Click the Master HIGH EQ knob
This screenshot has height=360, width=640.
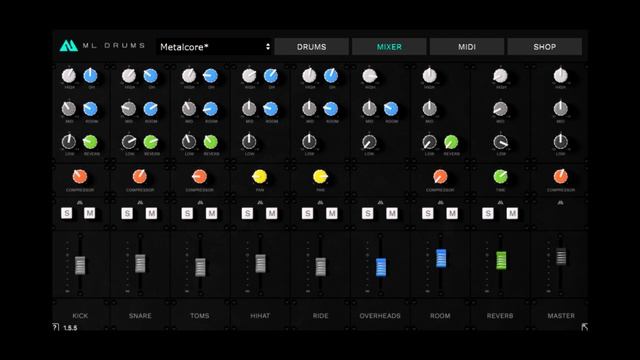pyautogui.click(x=560, y=76)
